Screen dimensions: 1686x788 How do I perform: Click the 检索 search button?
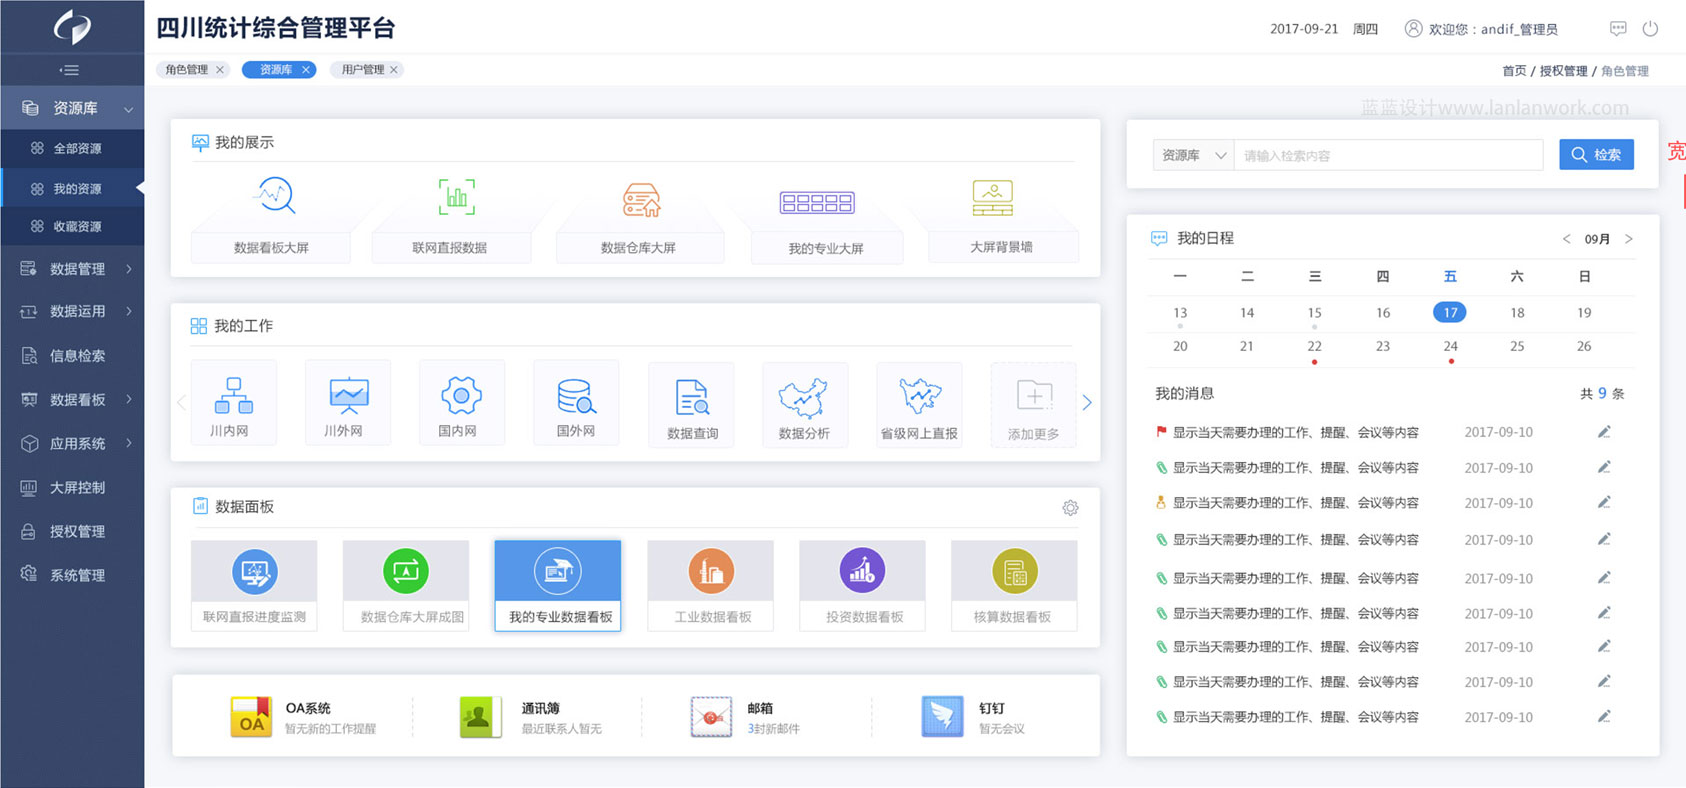point(1595,155)
